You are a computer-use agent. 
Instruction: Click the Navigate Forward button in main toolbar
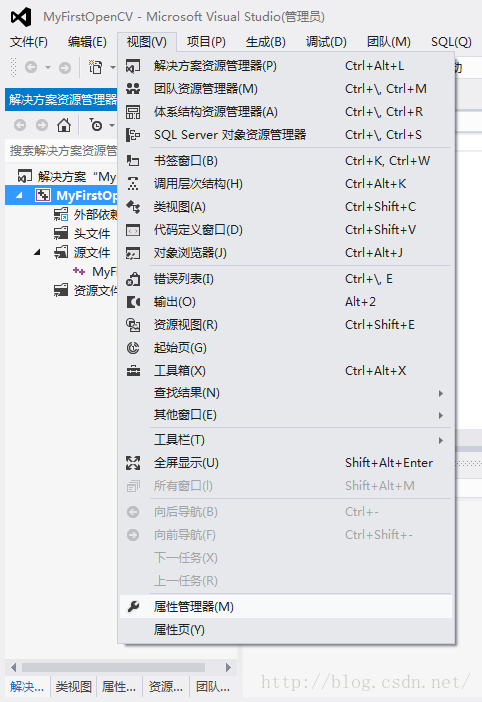[65, 68]
